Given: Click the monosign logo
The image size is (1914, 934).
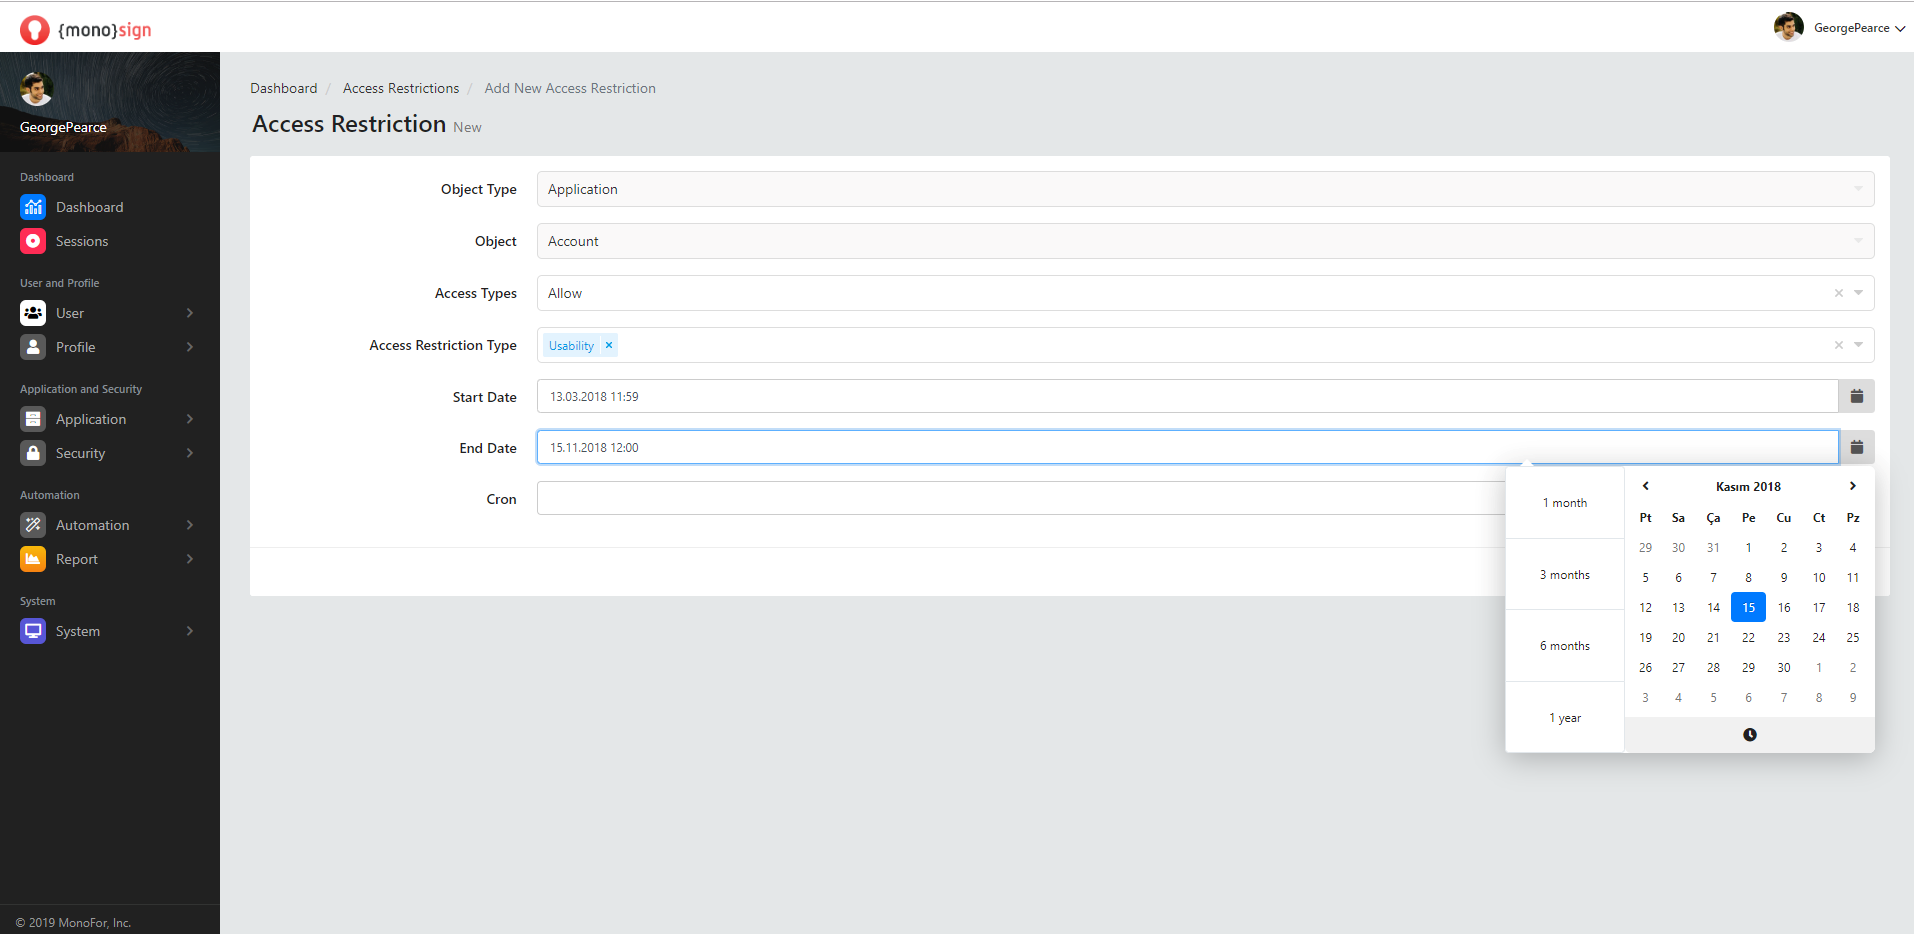Looking at the screenshot, I should [86, 30].
